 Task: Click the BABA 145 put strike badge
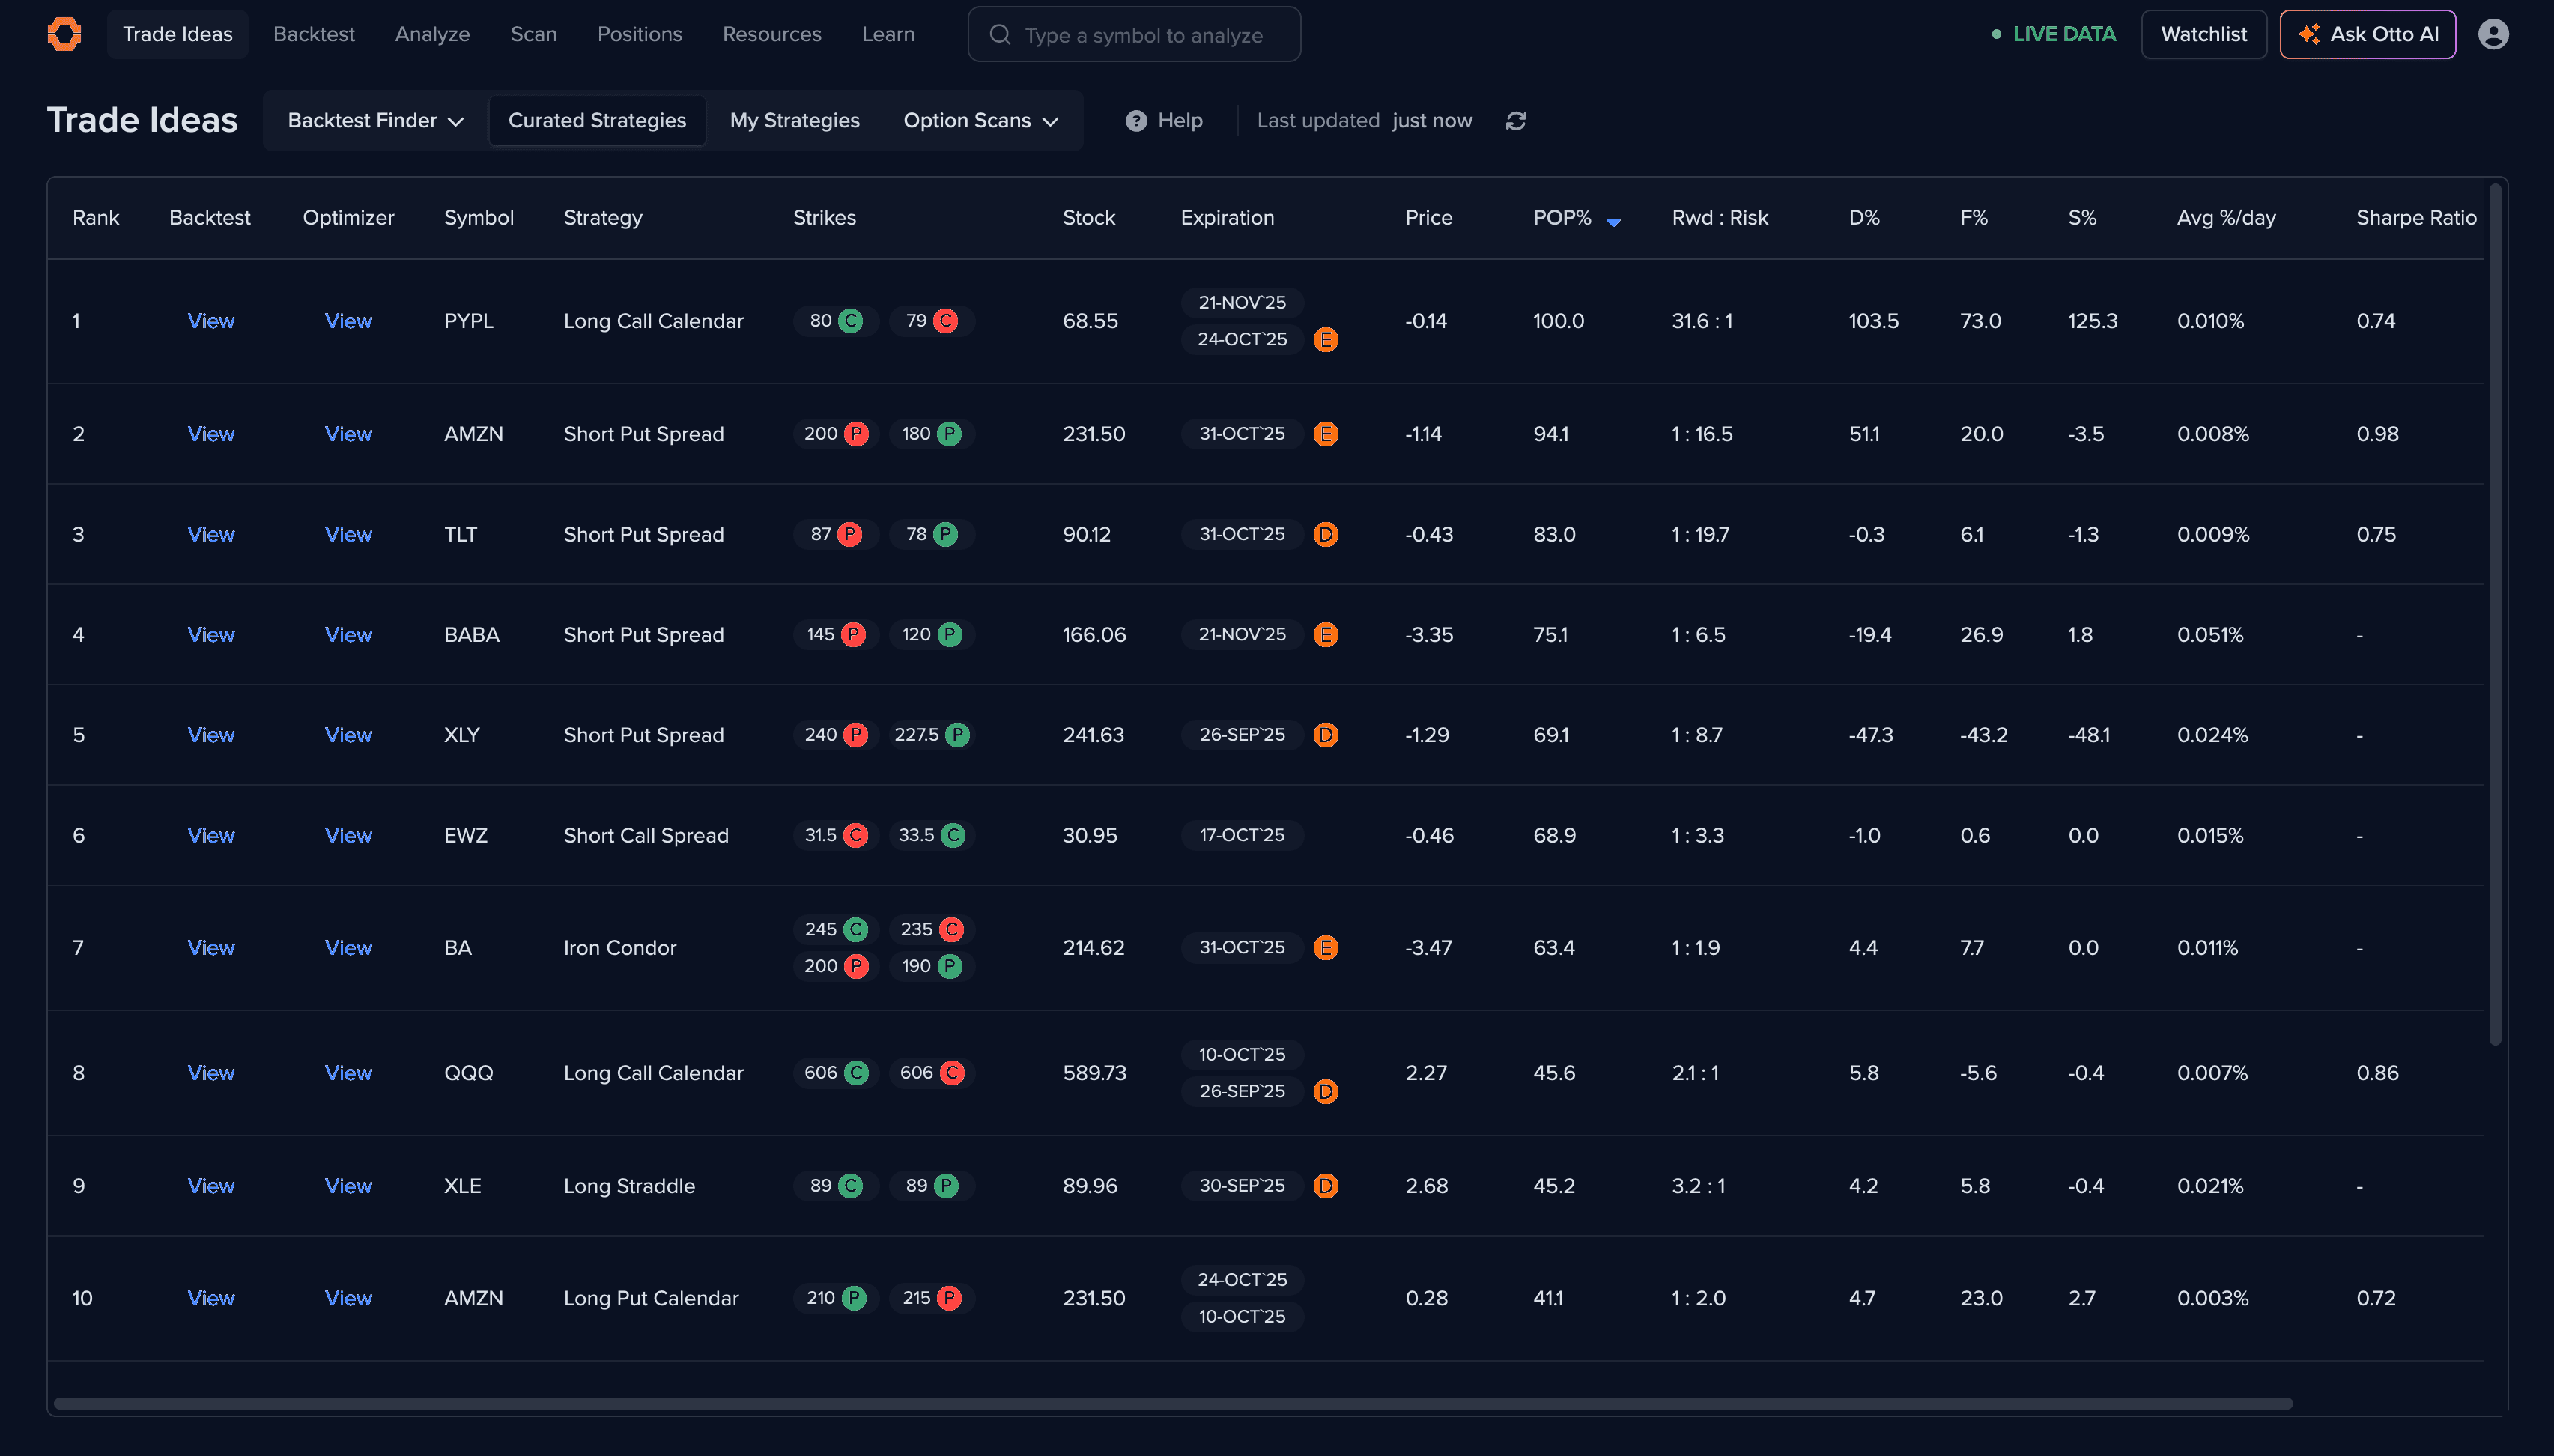836,635
